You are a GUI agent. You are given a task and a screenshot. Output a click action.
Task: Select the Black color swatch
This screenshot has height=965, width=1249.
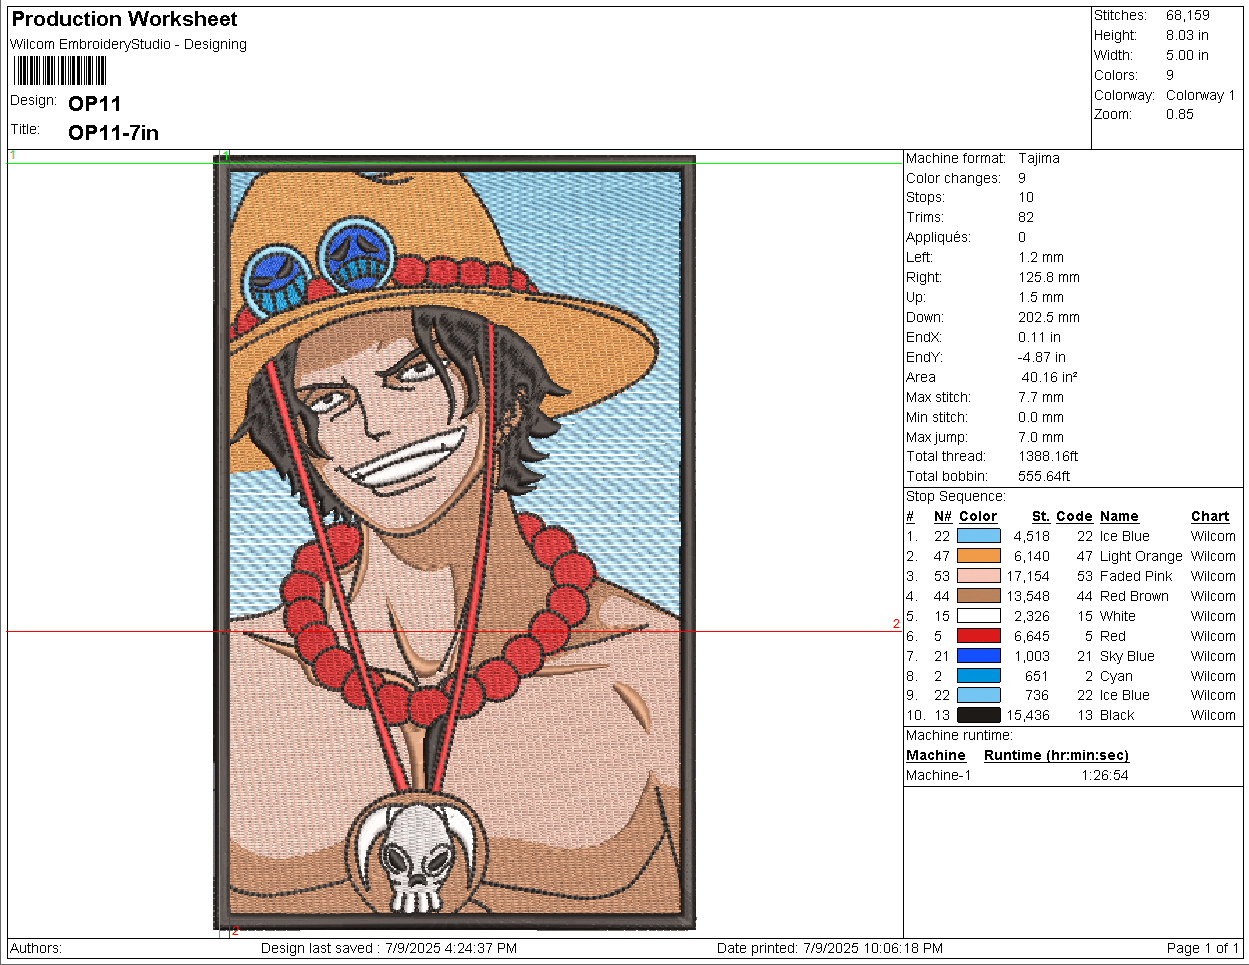coord(978,715)
